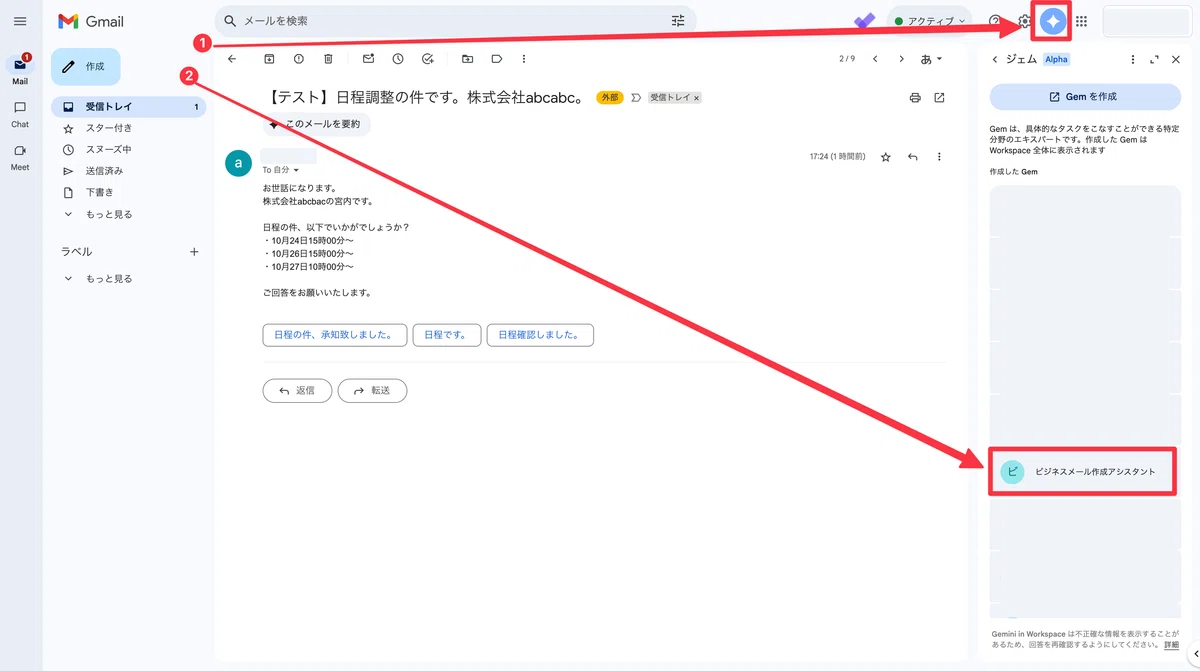Click the search field メールを検索
The width and height of the screenshot is (1200, 671).
455,20
